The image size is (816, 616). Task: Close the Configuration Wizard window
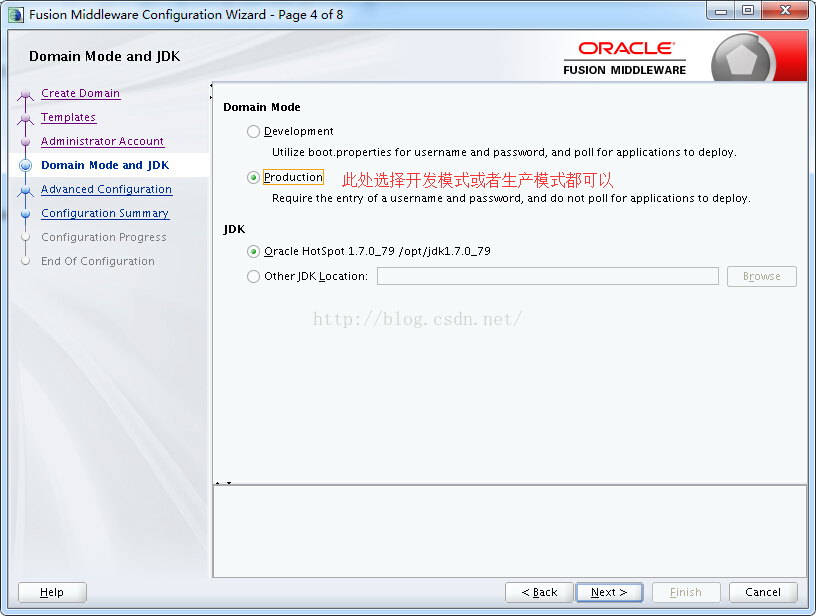point(786,11)
